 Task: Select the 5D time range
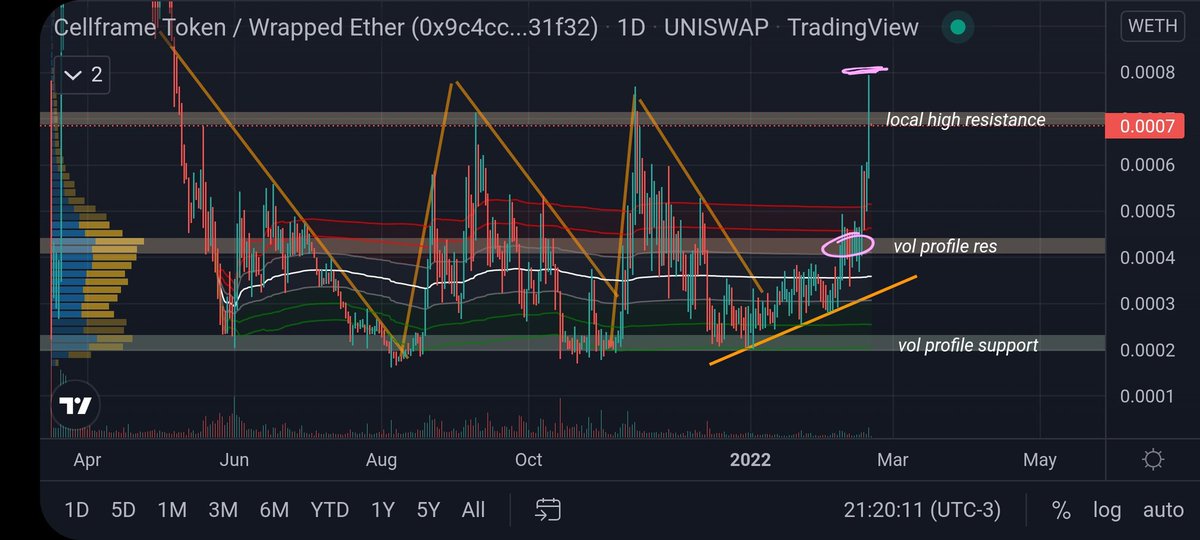point(123,510)
